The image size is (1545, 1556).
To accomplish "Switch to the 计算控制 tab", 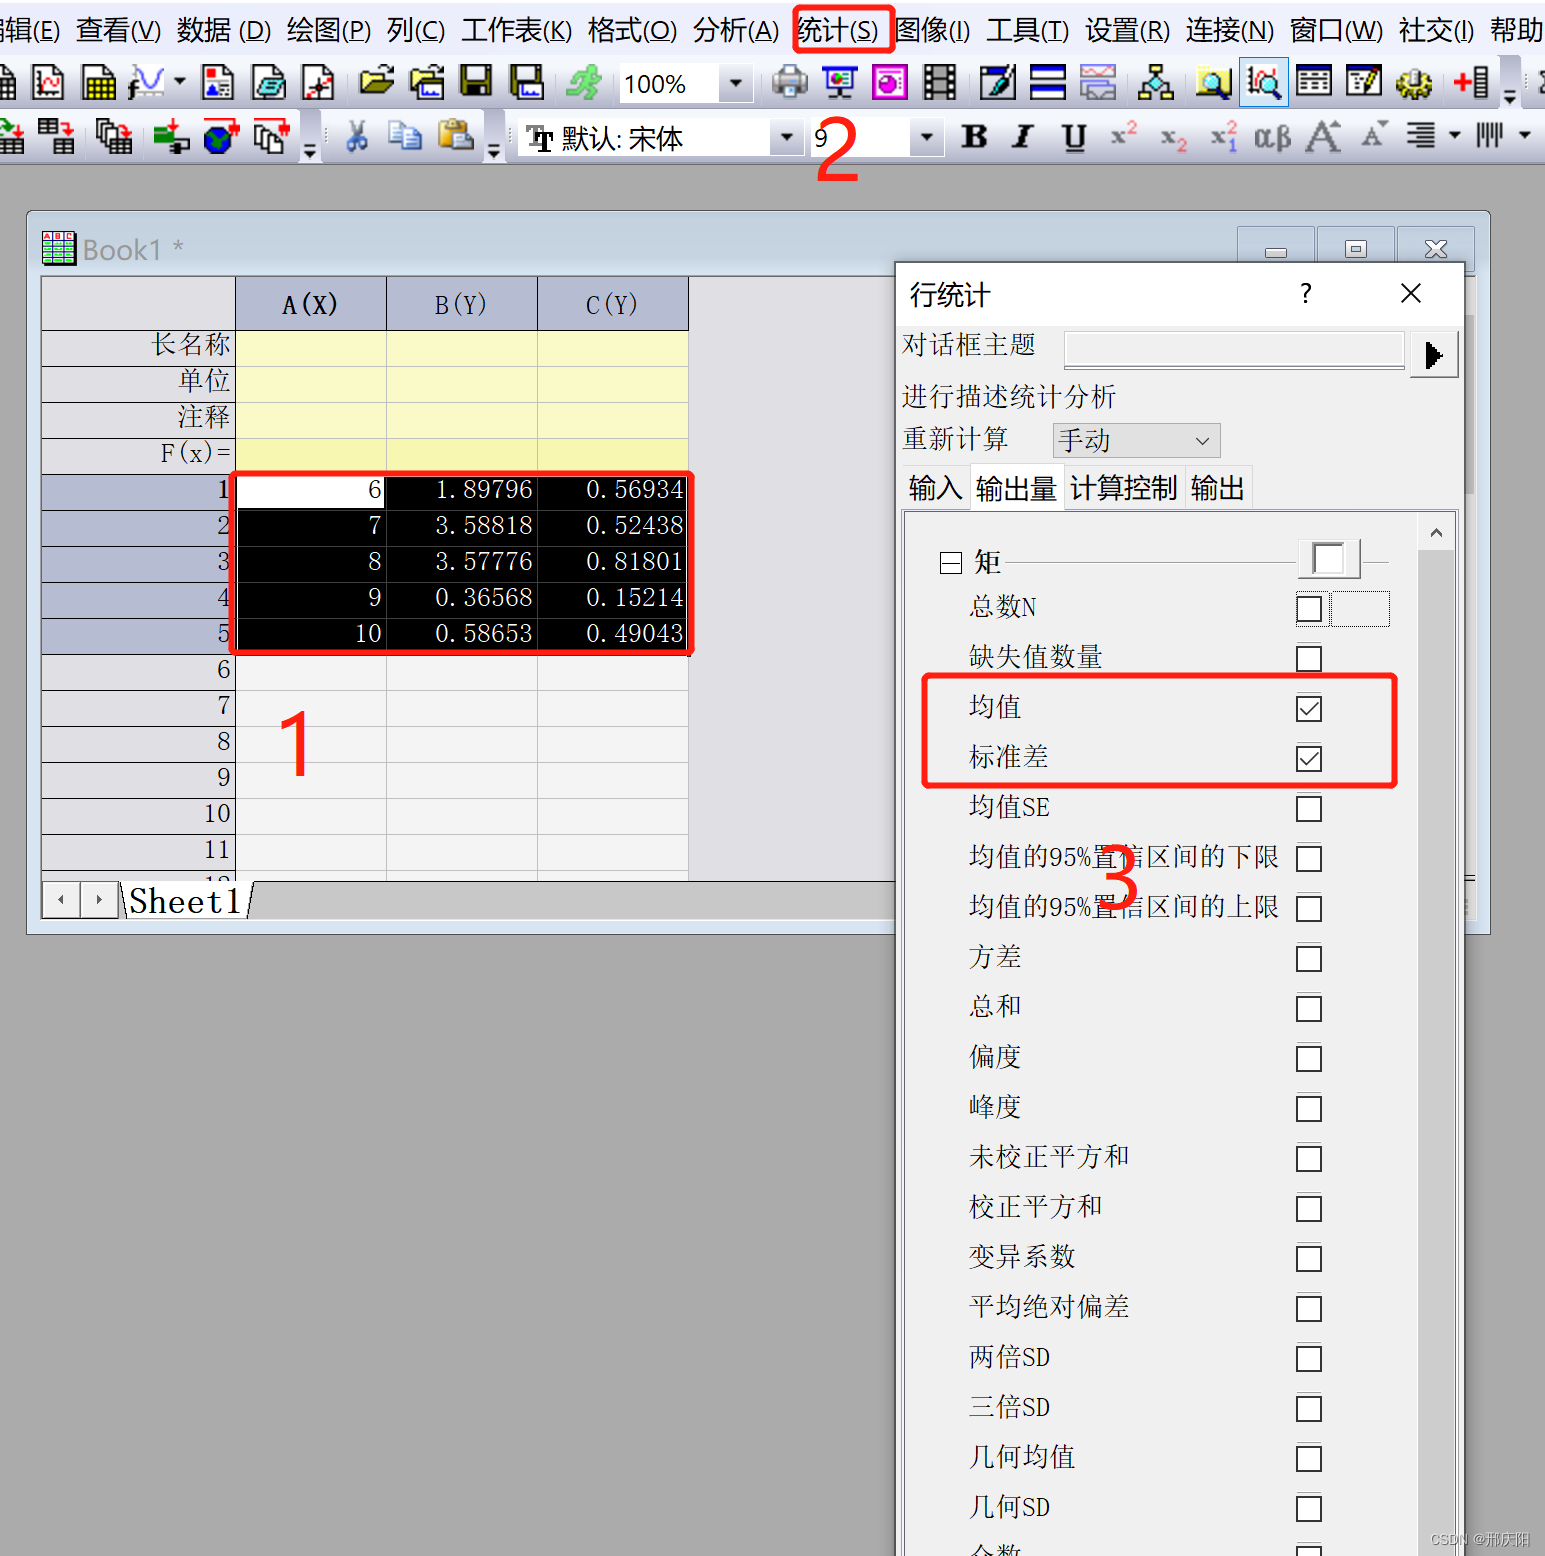I will (1123, 487).
